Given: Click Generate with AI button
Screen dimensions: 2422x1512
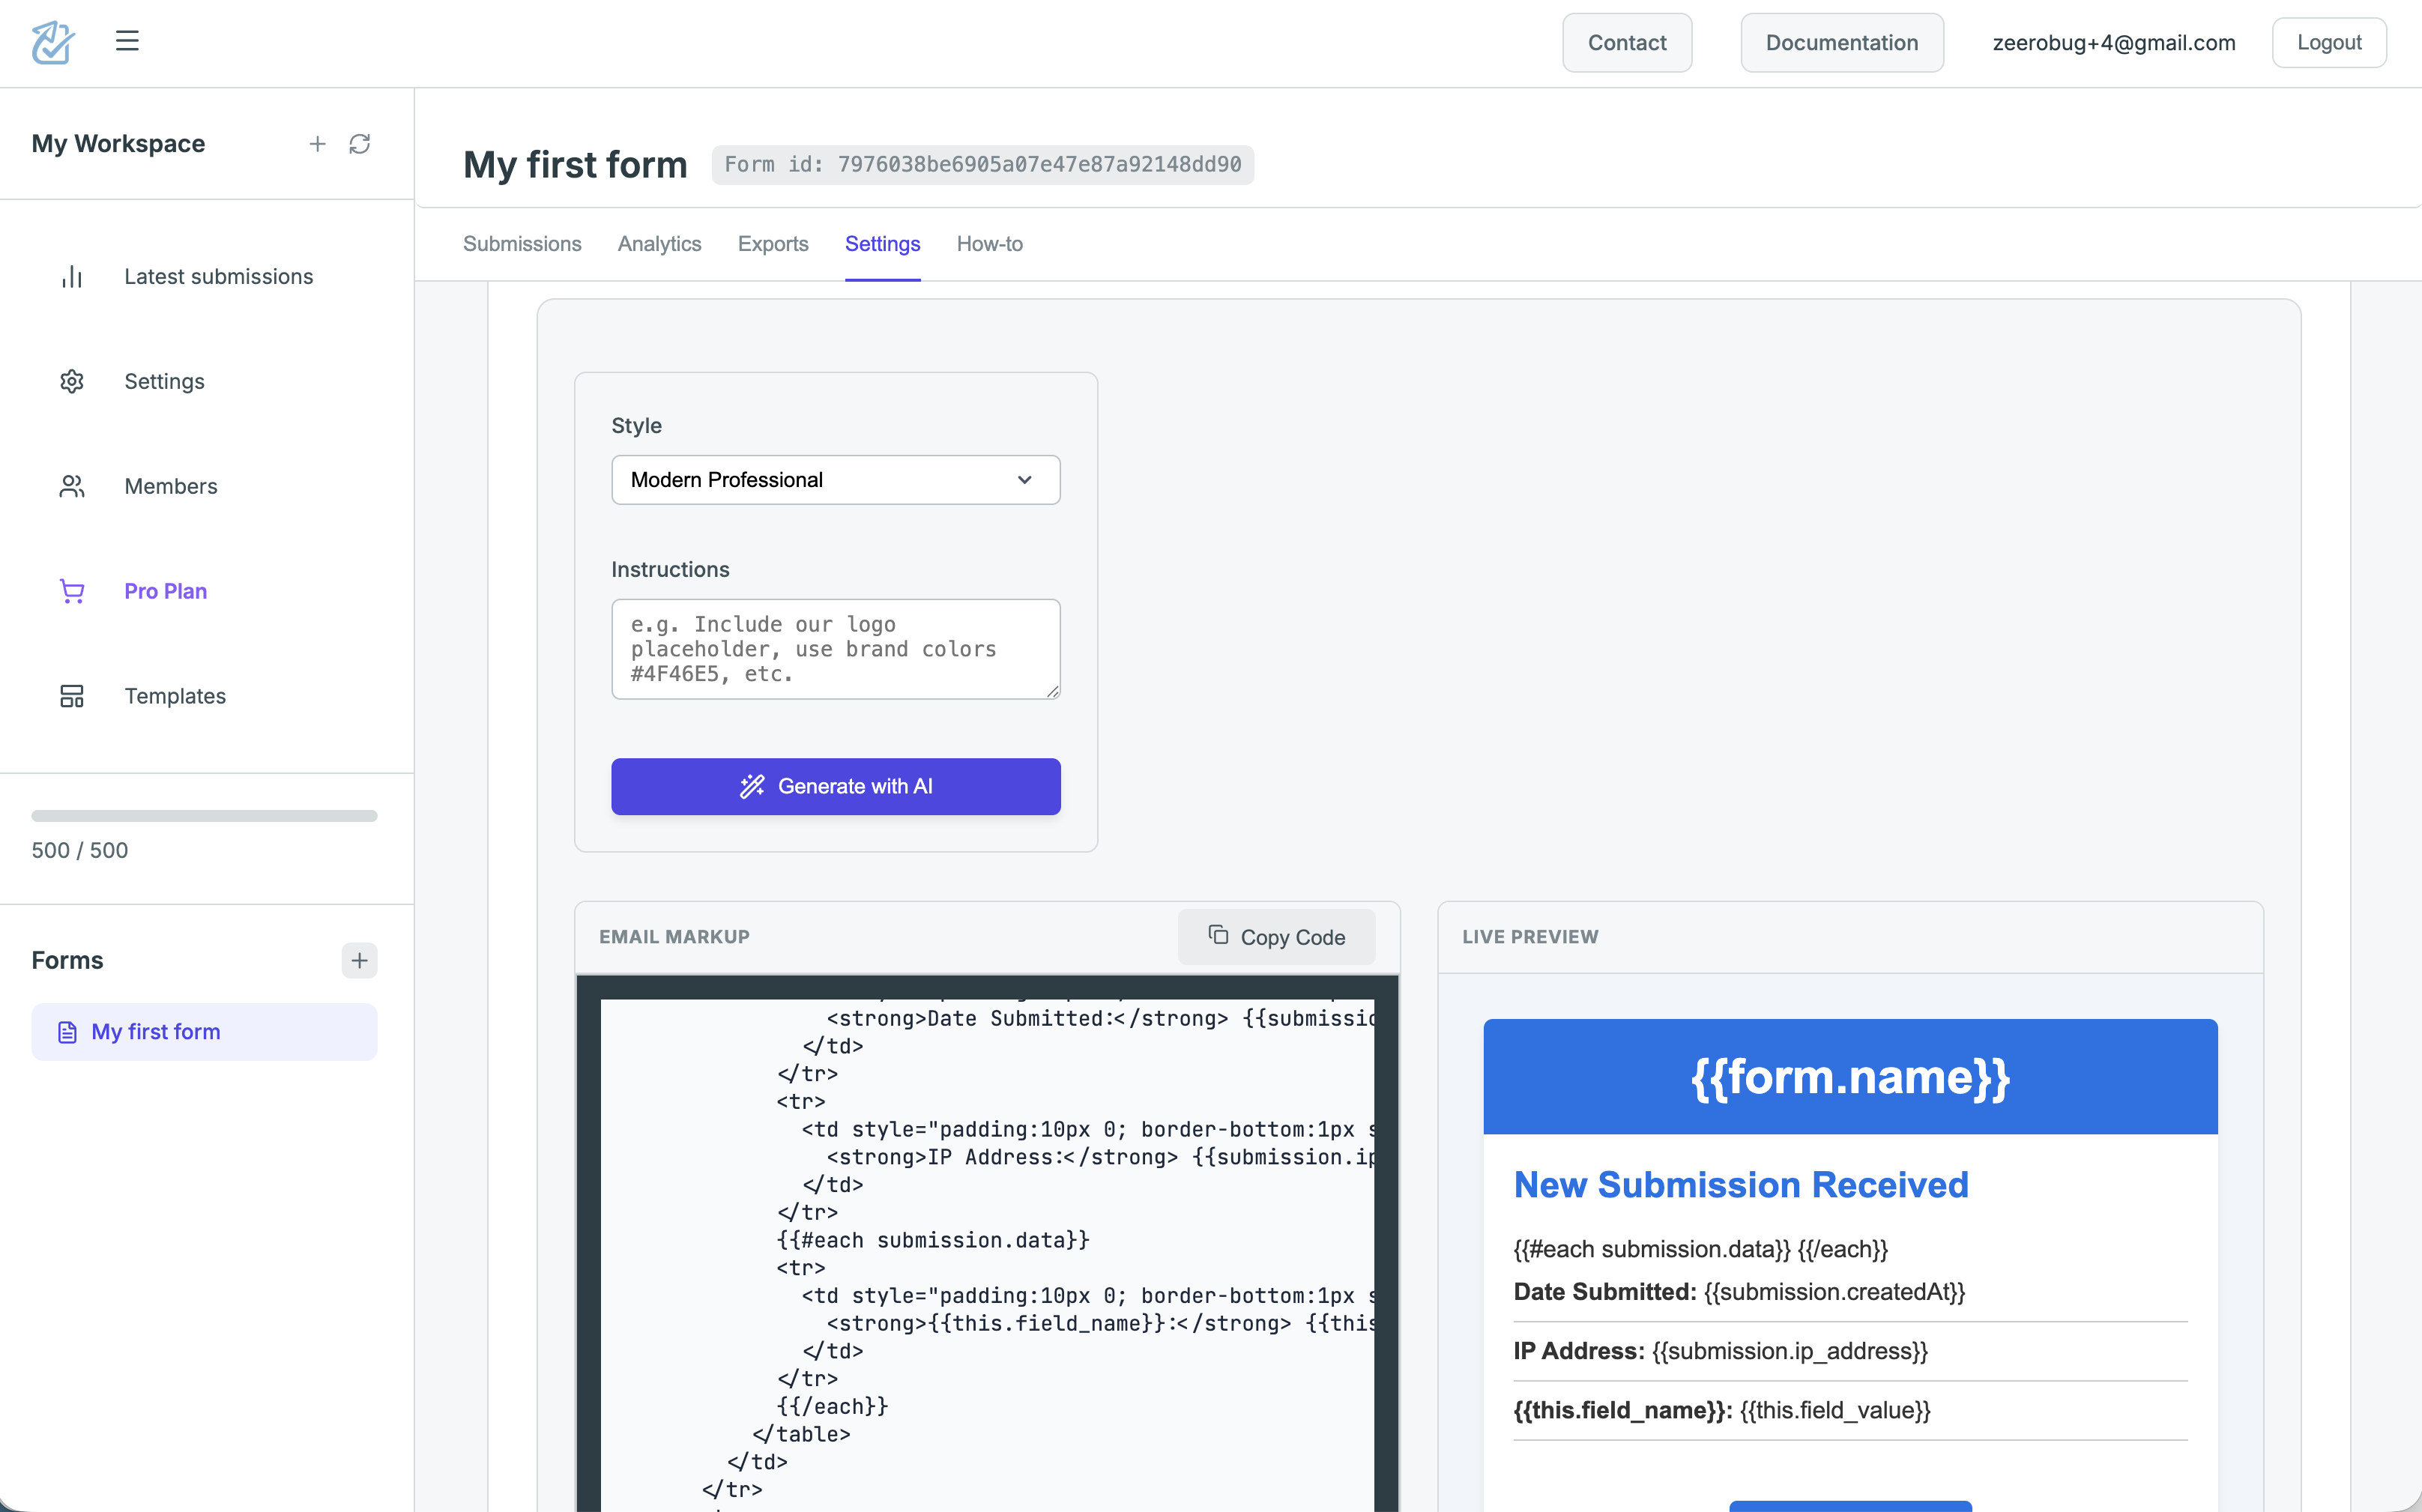Looking at the screenshot, I should click(x=835, y=787).
